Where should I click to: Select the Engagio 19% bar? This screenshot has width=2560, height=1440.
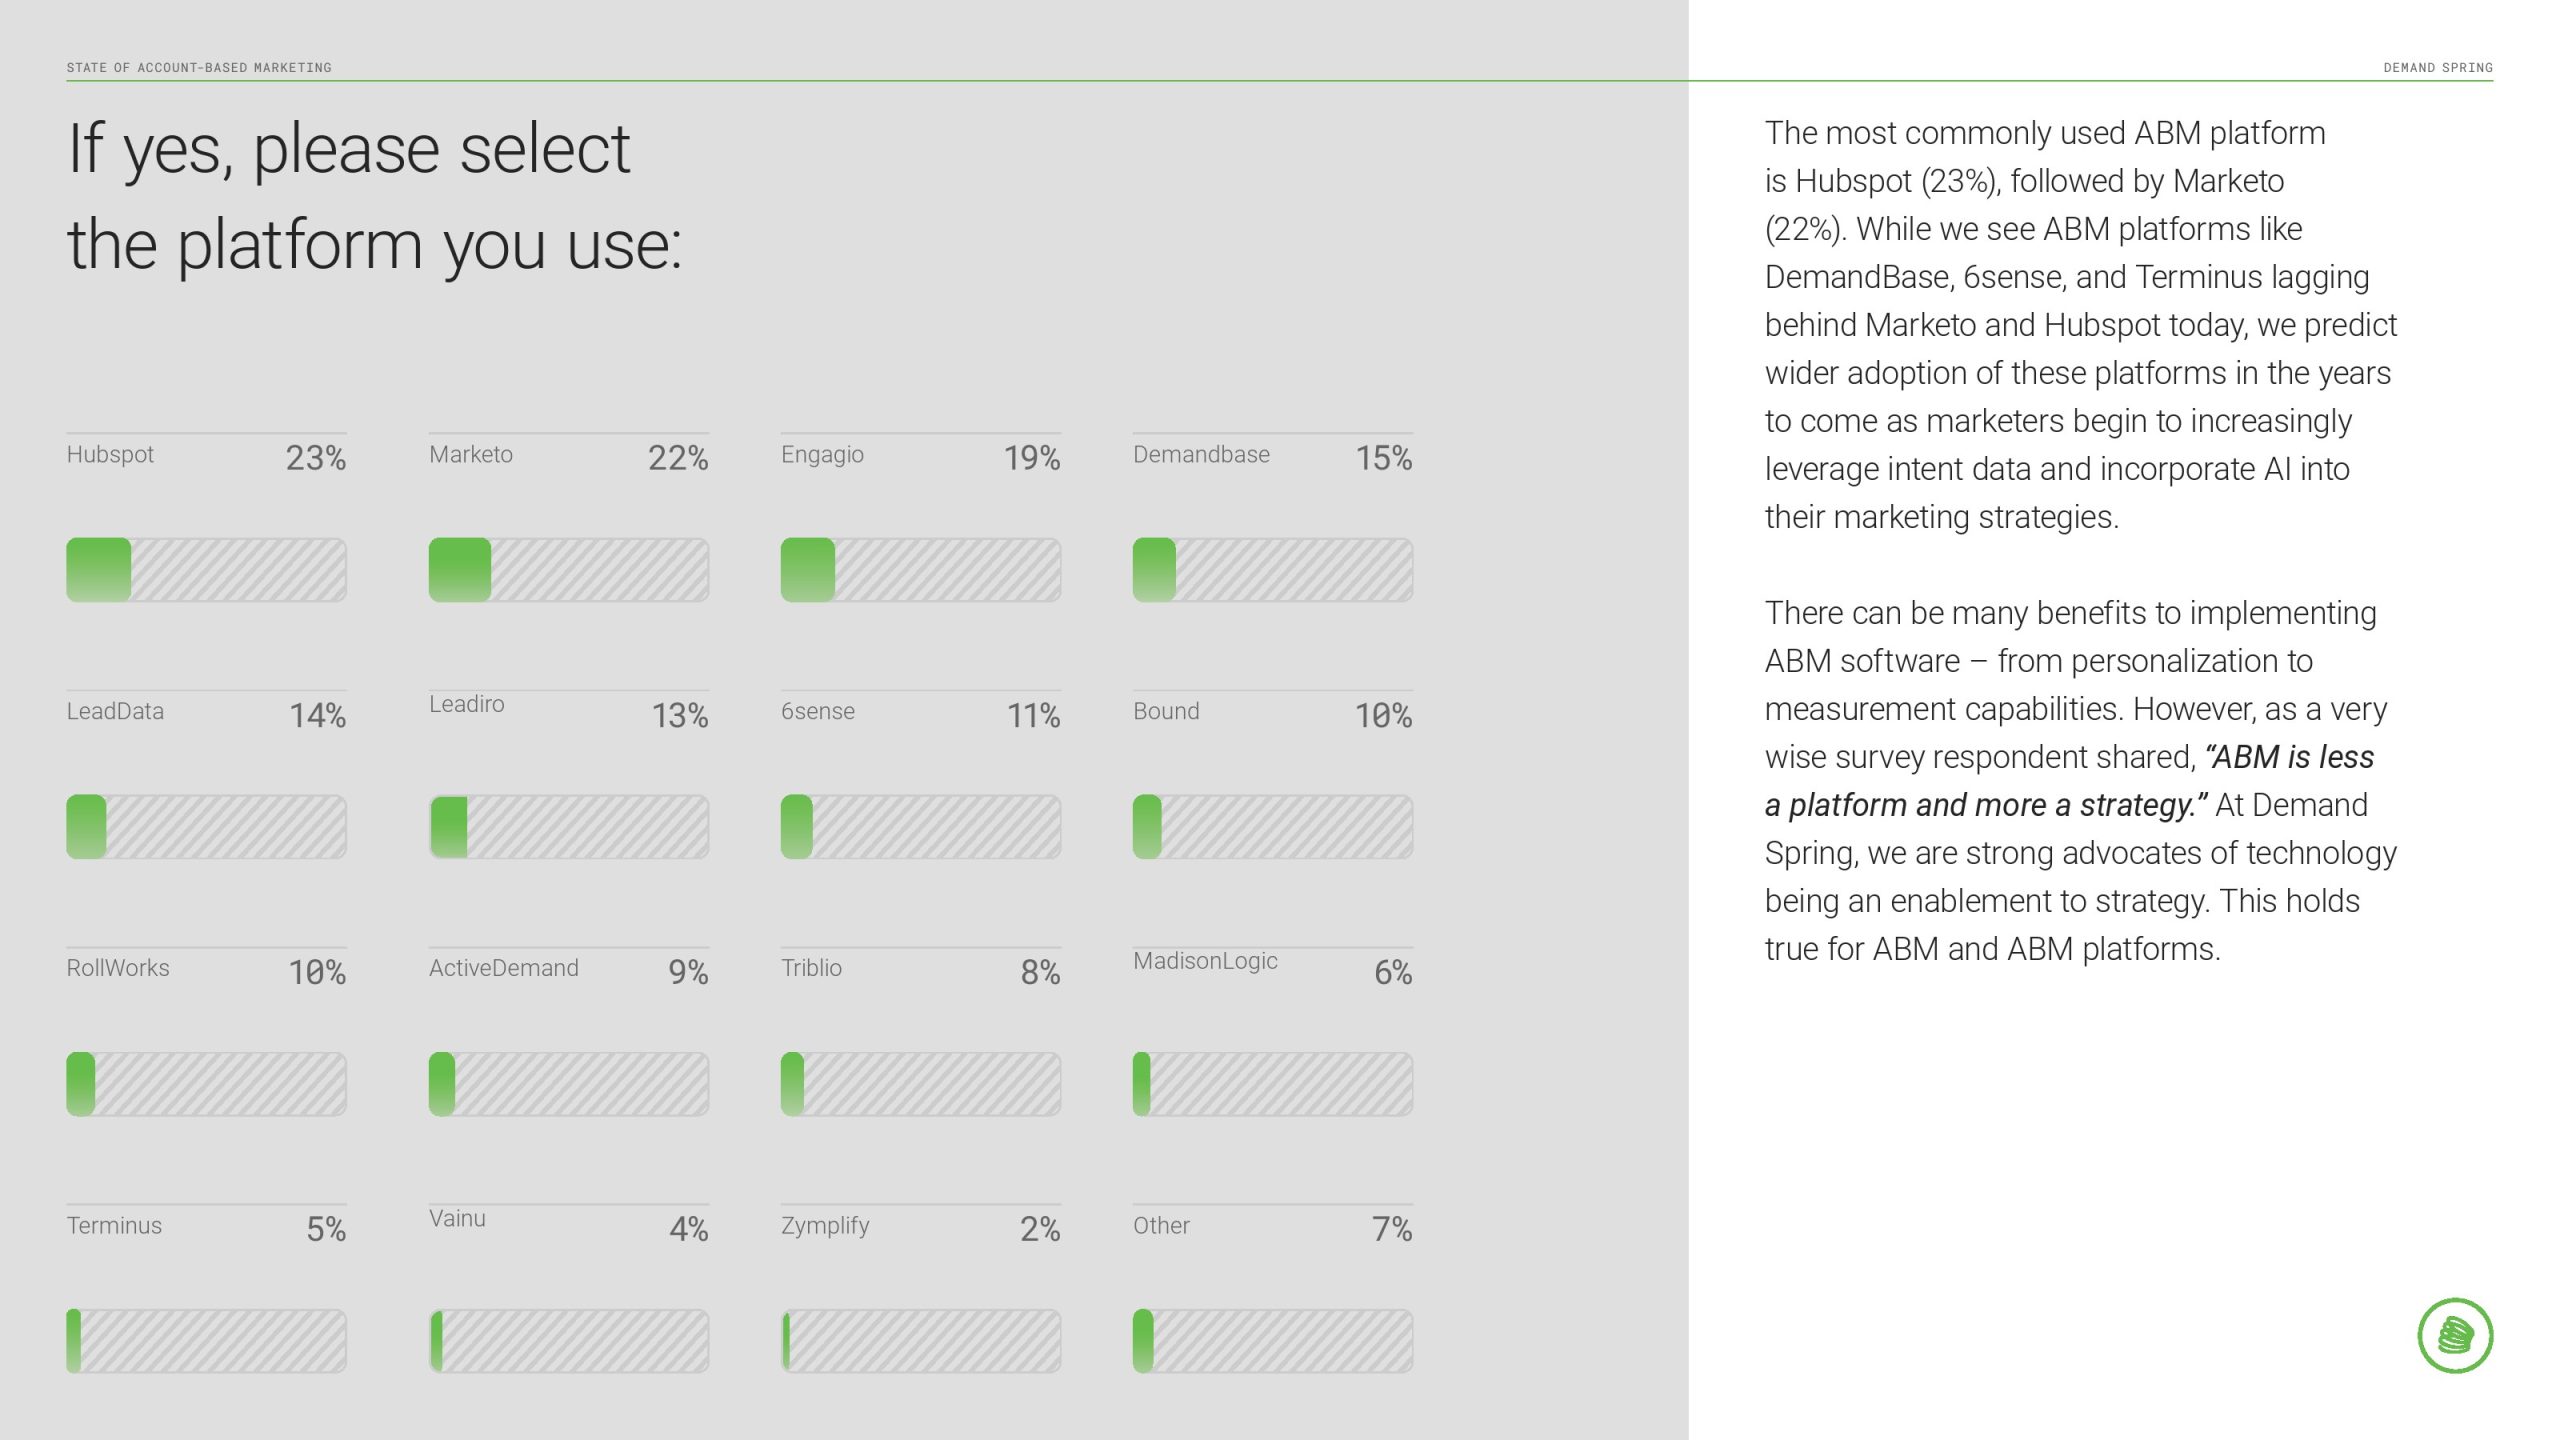coord(920,570)
